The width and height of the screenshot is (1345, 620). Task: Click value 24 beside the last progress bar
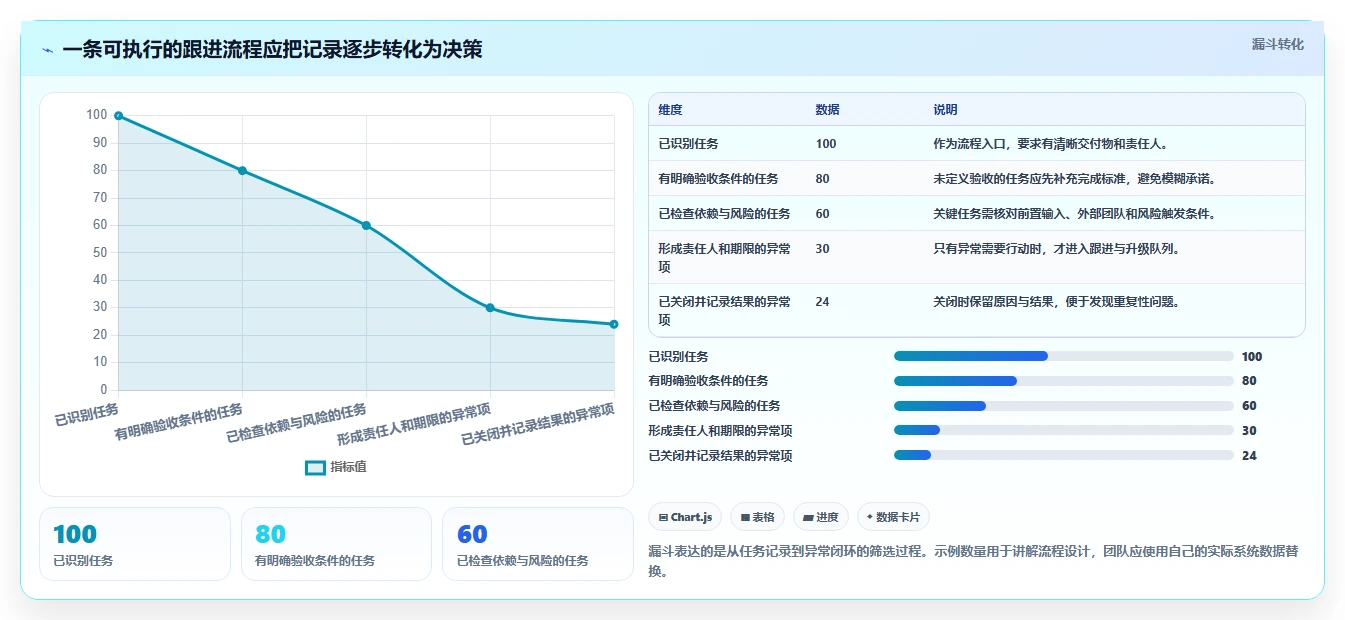tap(1249, 456)
